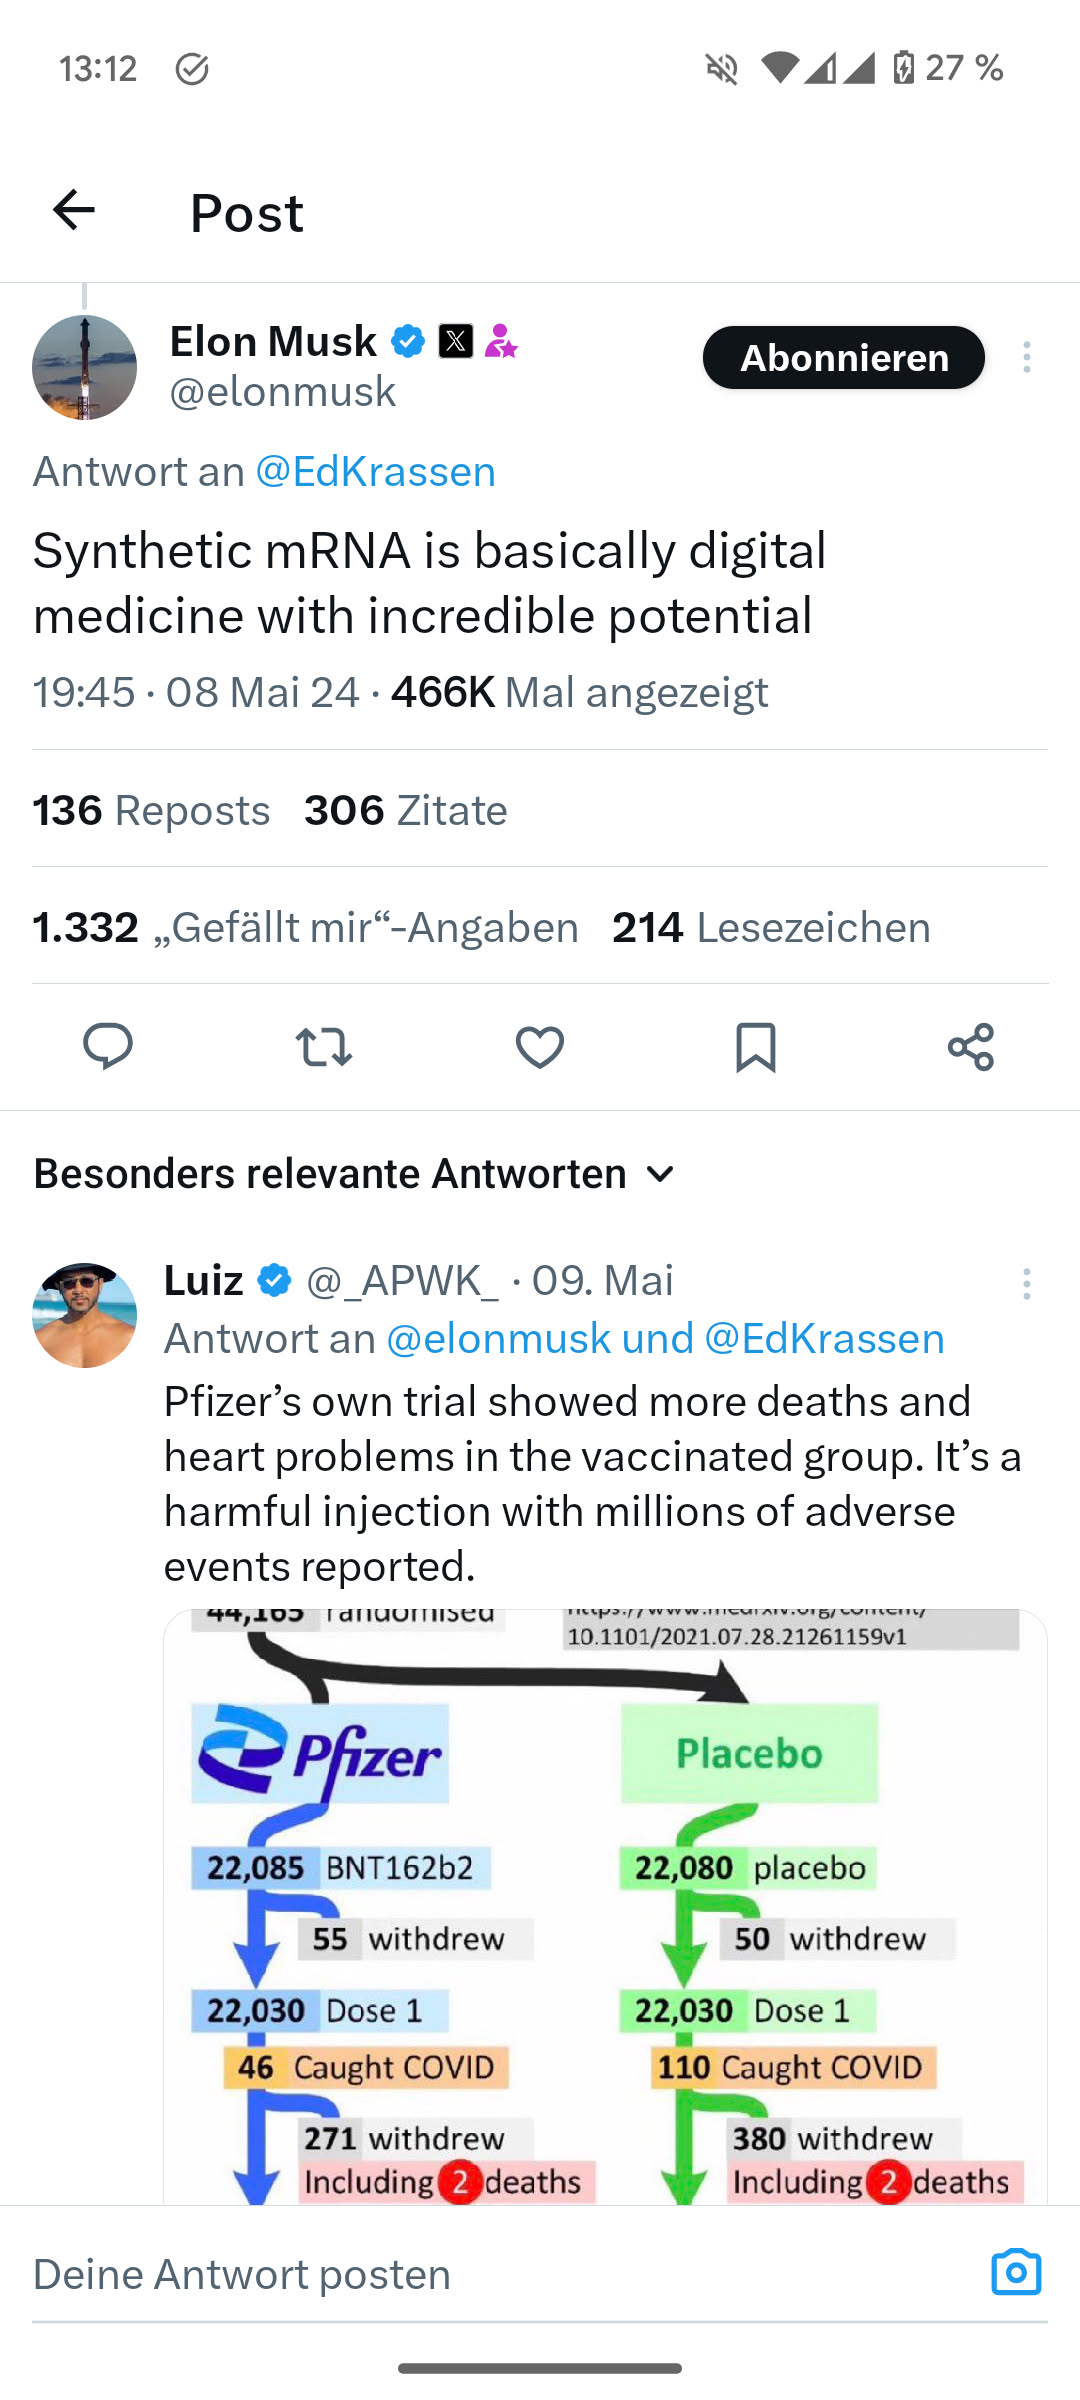Screen dimensions: 1080x2400
Task: Open Luiz's profile avatar
Action: (x=85, y=1315)
